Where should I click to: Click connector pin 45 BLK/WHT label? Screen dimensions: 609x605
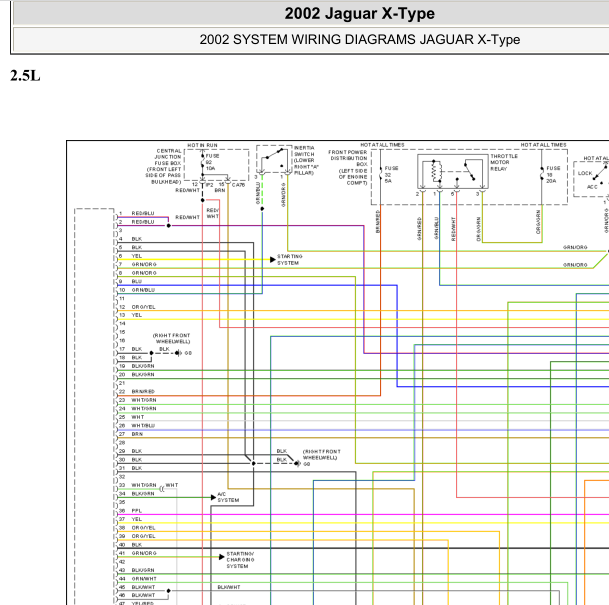(143, 587)
